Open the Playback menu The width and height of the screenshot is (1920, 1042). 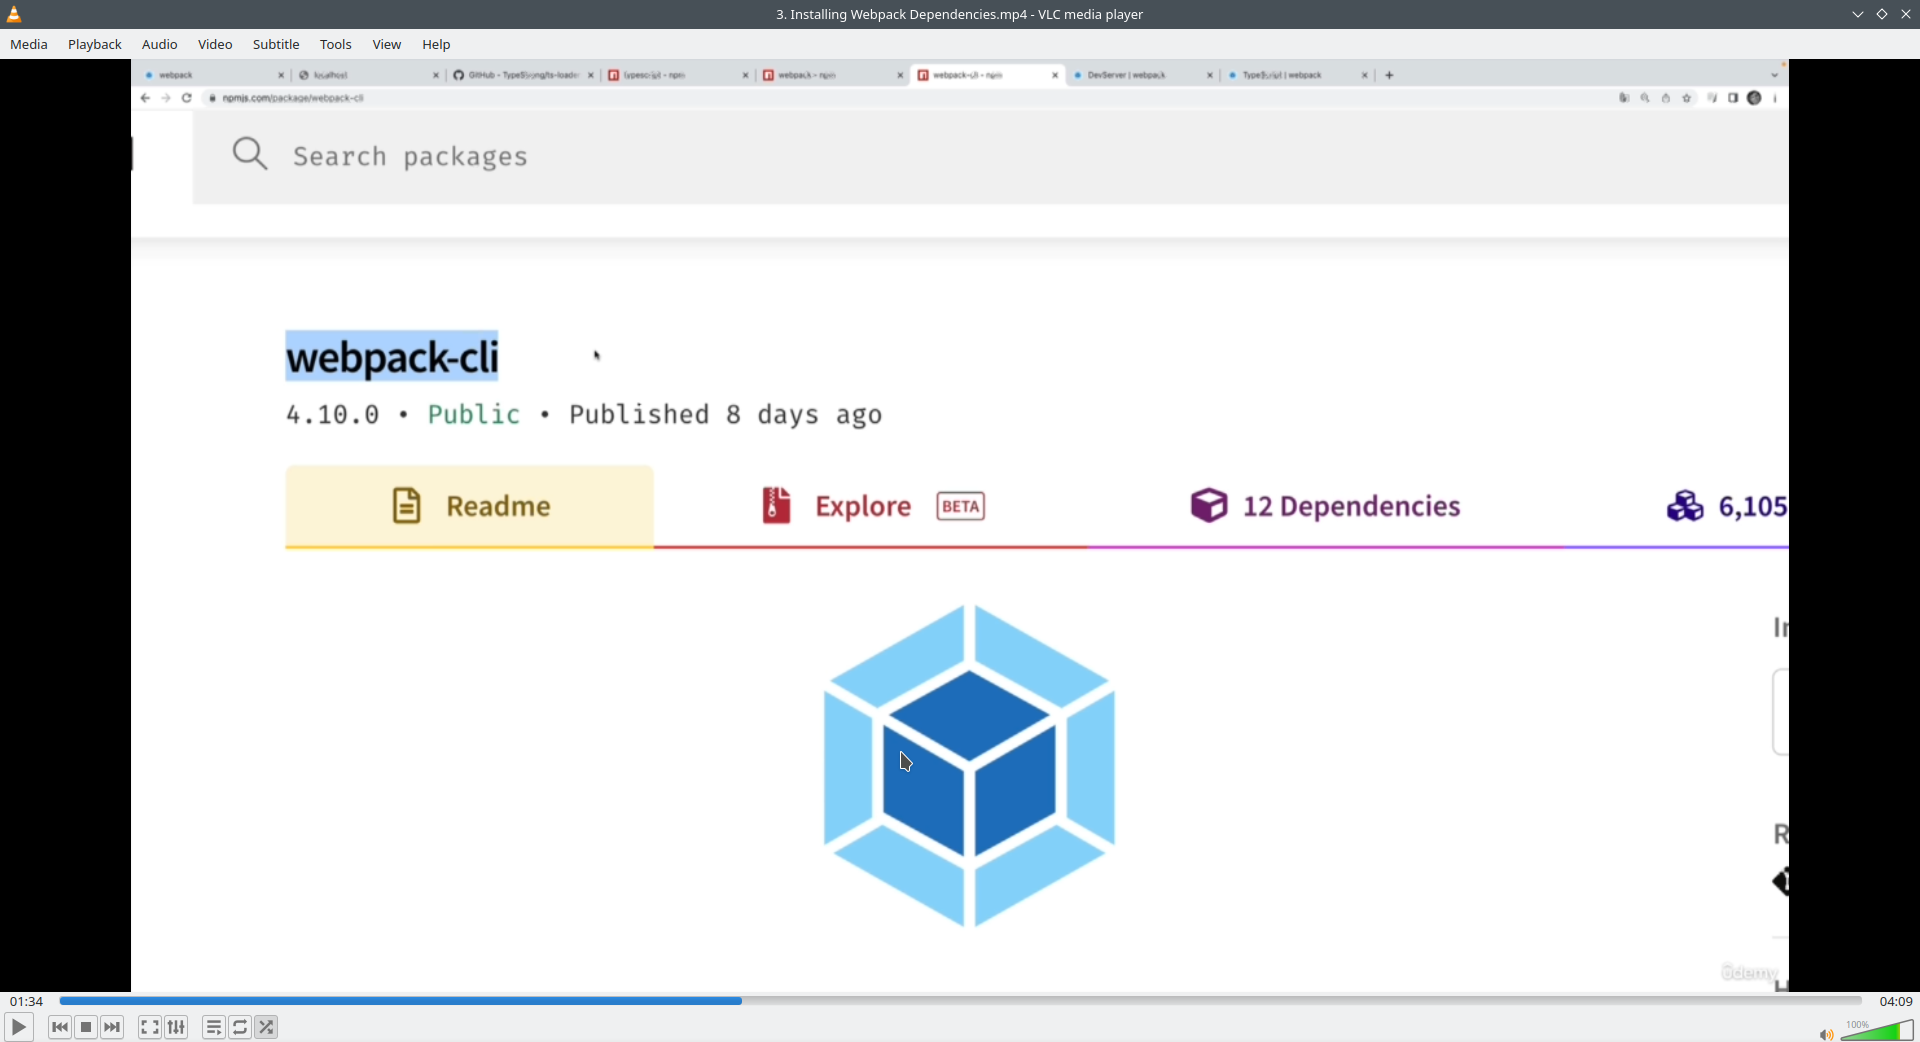pyautogui.click(x=95, y=44)
